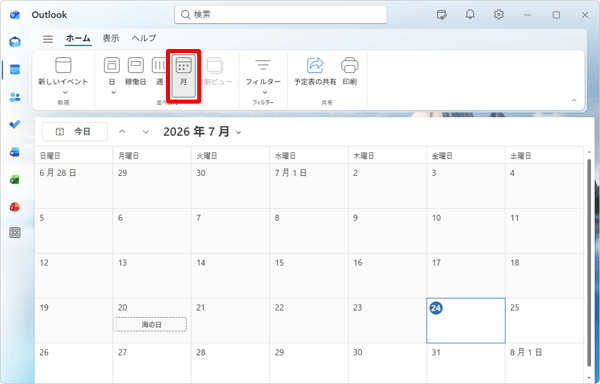Select the date cell 31
600x384 pixels.
tap(466, 363)
